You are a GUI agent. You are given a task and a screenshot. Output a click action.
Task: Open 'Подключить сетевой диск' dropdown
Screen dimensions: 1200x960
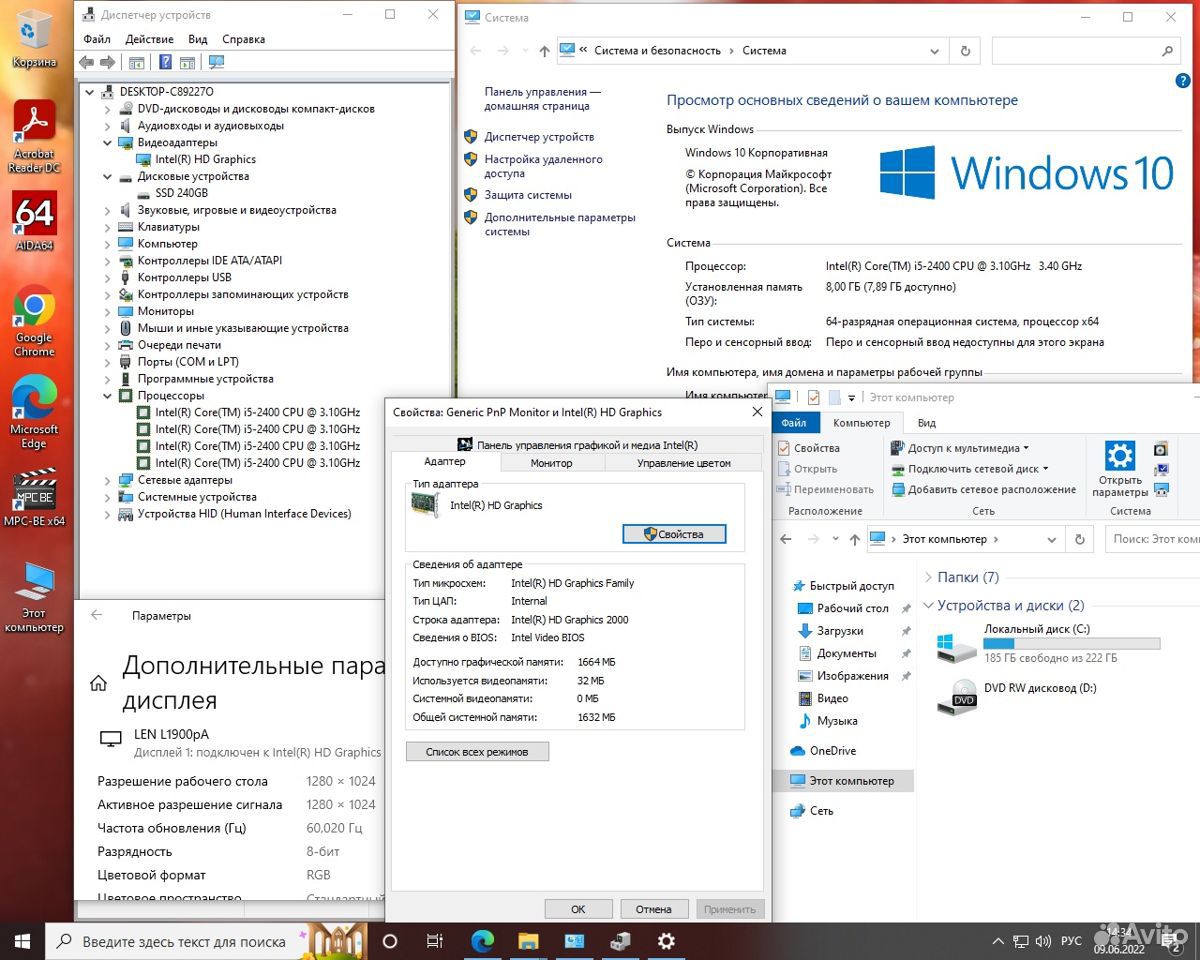[969, 469]
